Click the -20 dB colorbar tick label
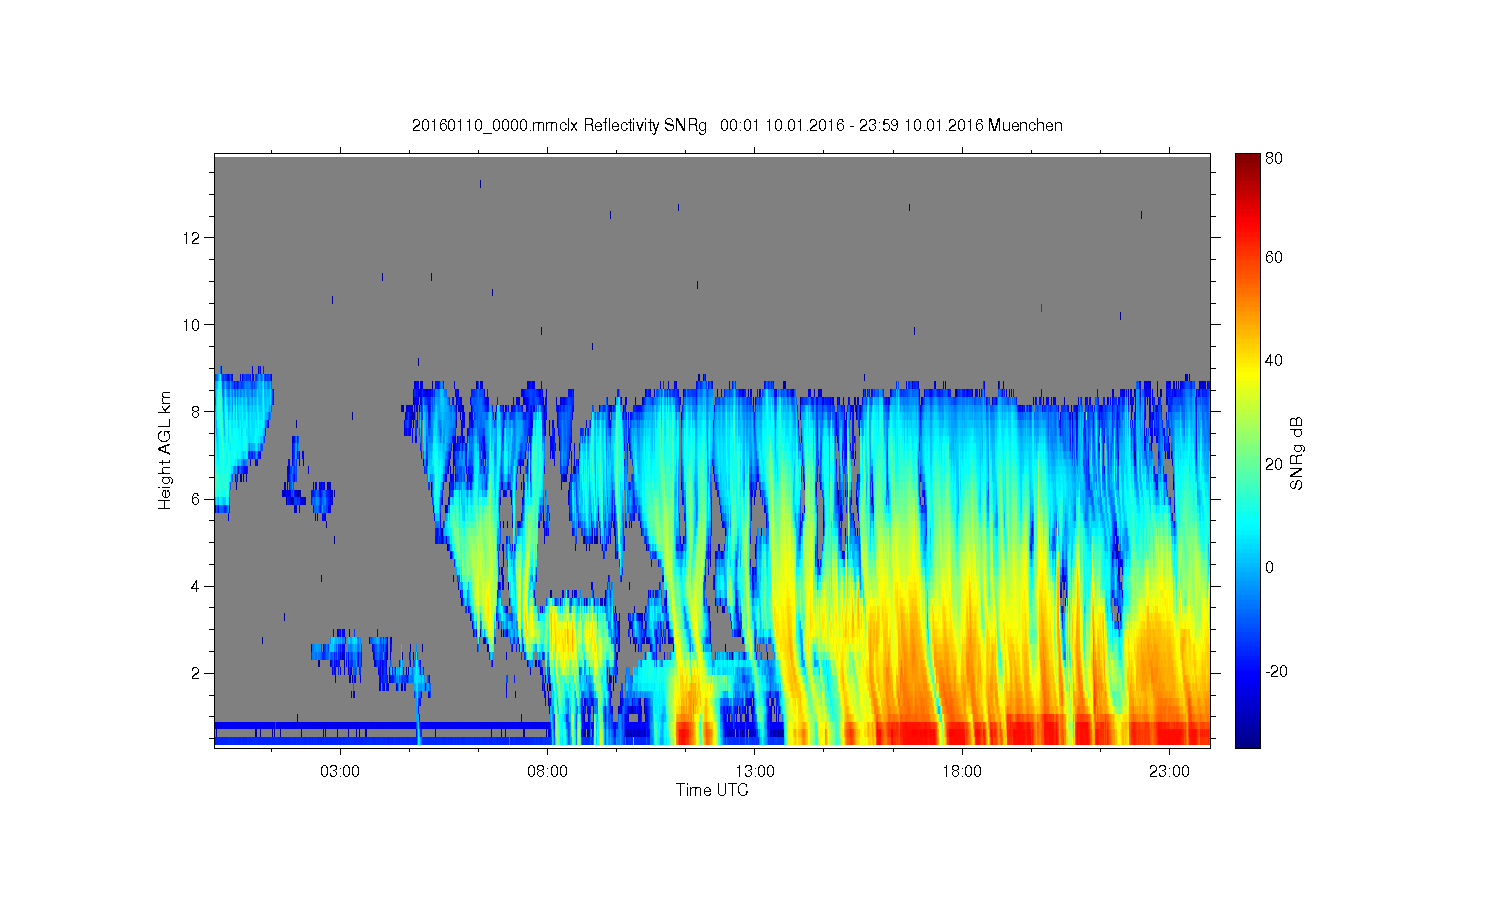 [1276, 672]
